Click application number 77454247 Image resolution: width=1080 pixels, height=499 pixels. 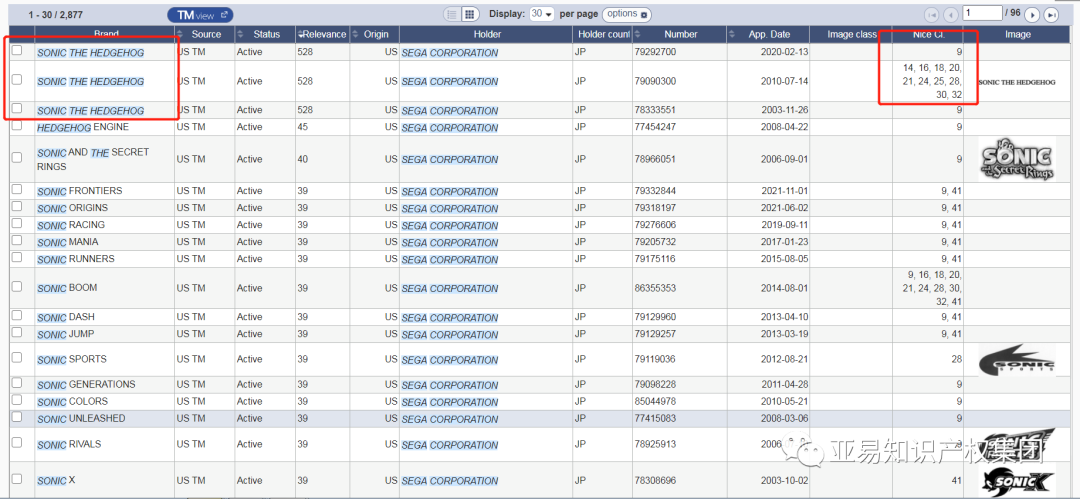[x=655, y=128]
